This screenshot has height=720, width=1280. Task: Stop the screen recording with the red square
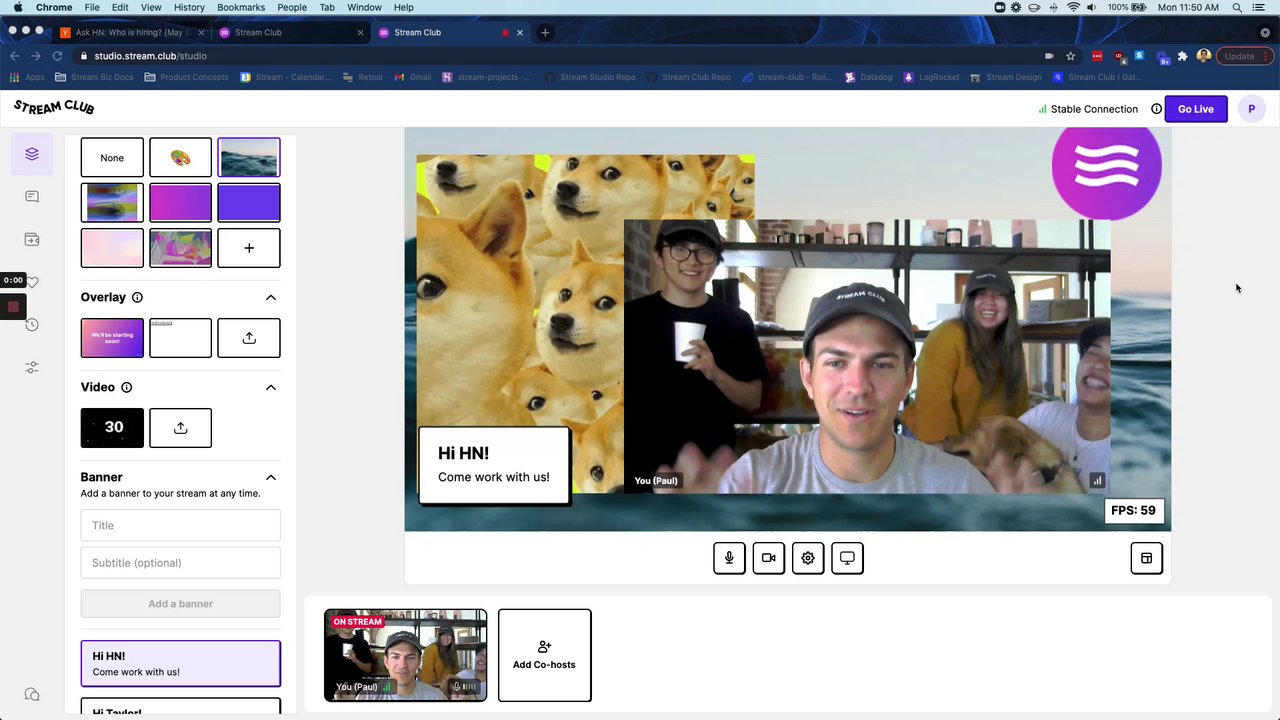pos(13,306)
